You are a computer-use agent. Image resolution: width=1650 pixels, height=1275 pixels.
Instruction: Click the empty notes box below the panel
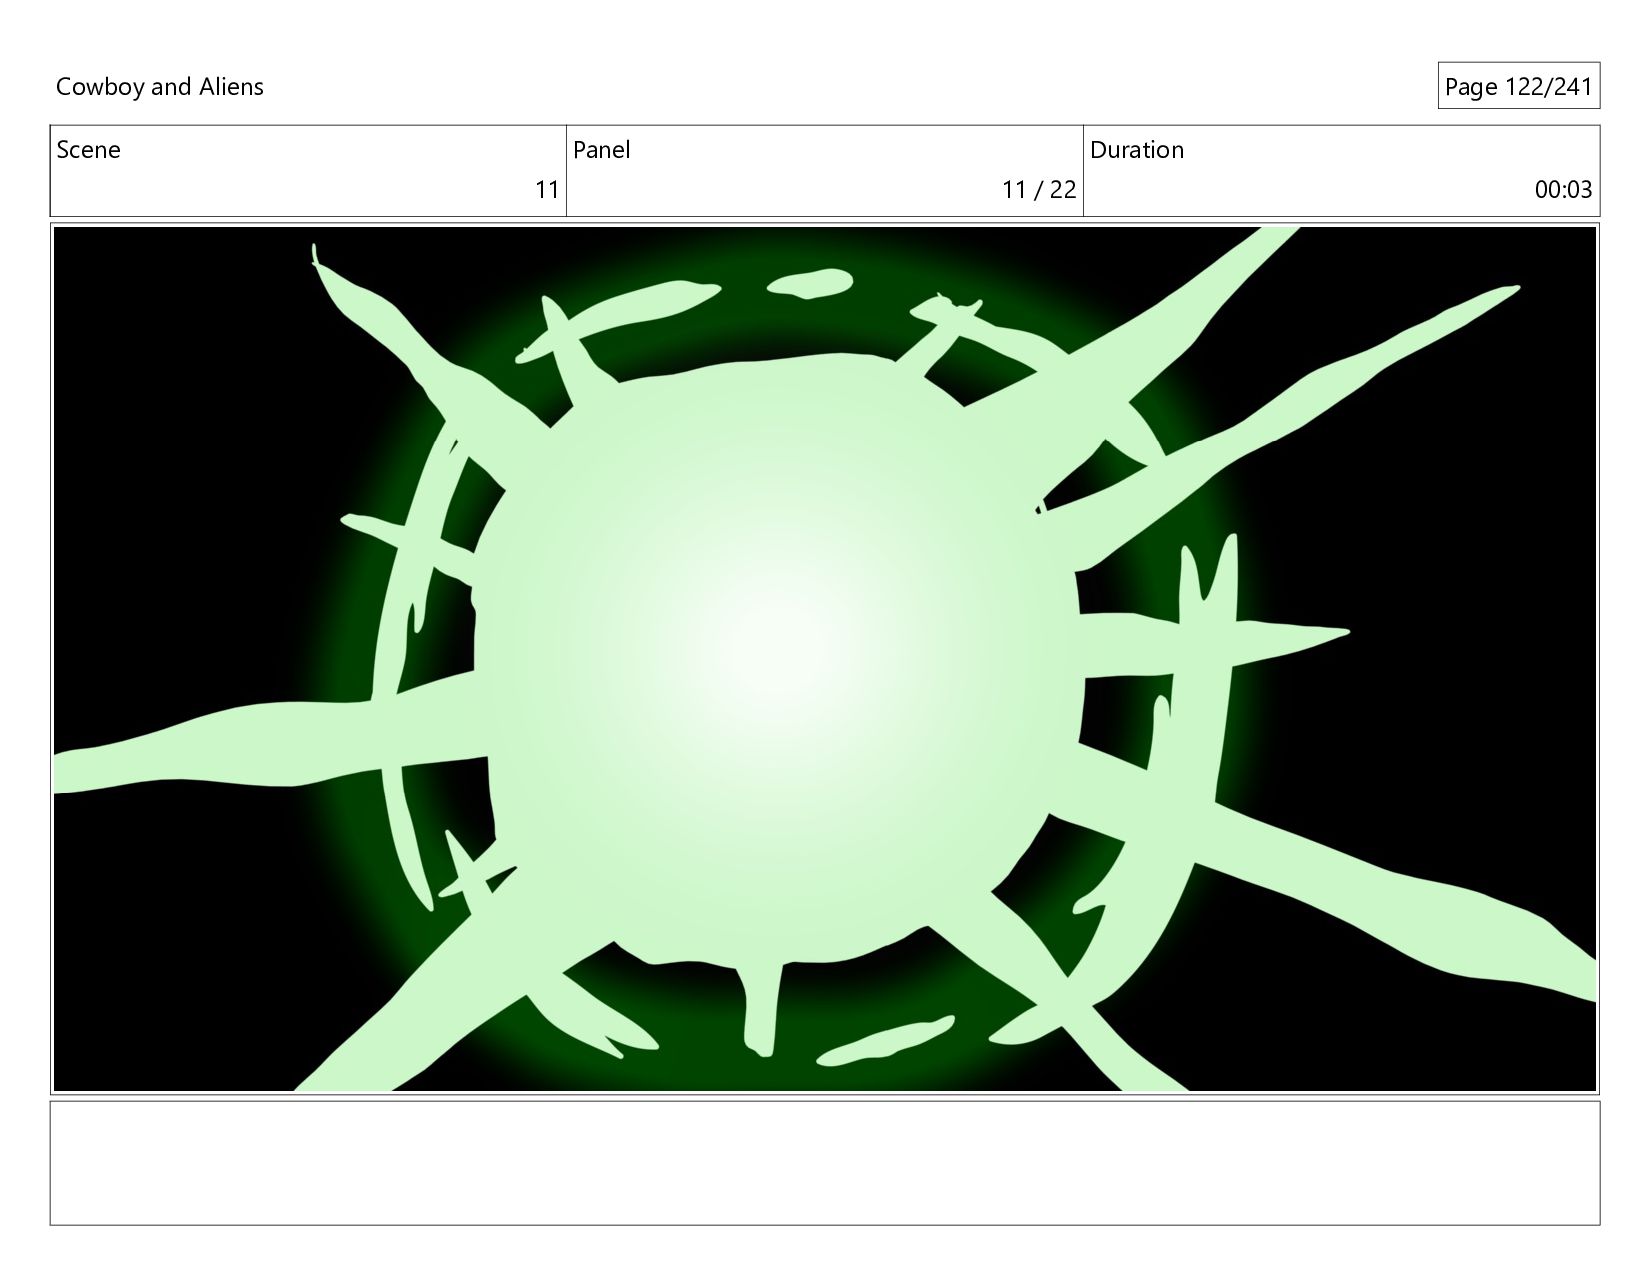coord(825,1163)
